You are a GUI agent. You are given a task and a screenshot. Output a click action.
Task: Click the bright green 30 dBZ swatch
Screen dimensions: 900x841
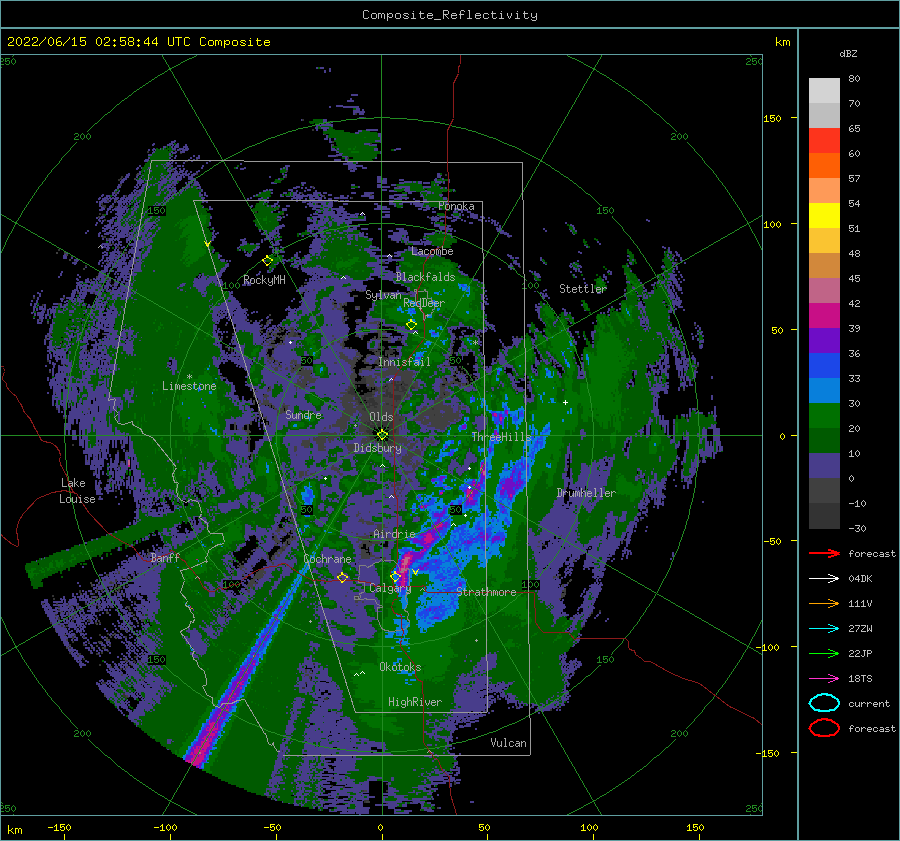click(x=824, y=416)
